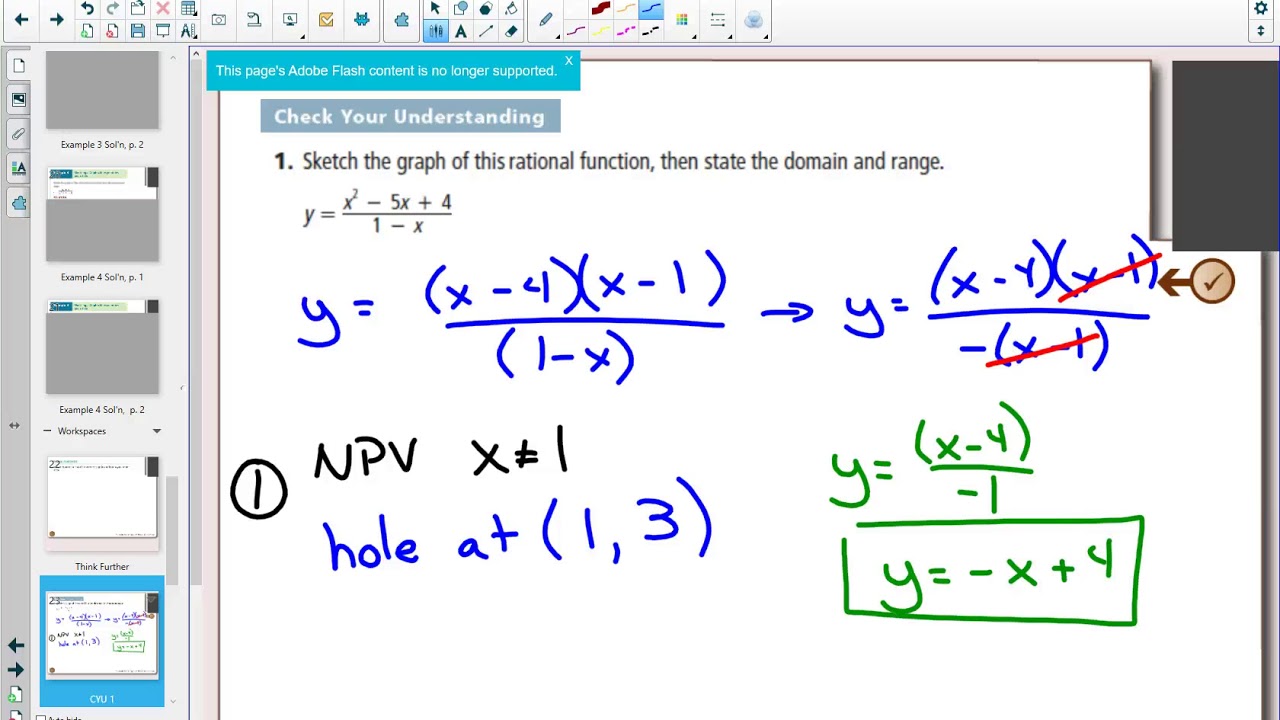The width and height of the screenshot is (1280, 720).
Task: Switch to the Attachments paperclip tab
Action: click(x=19, y=133)
